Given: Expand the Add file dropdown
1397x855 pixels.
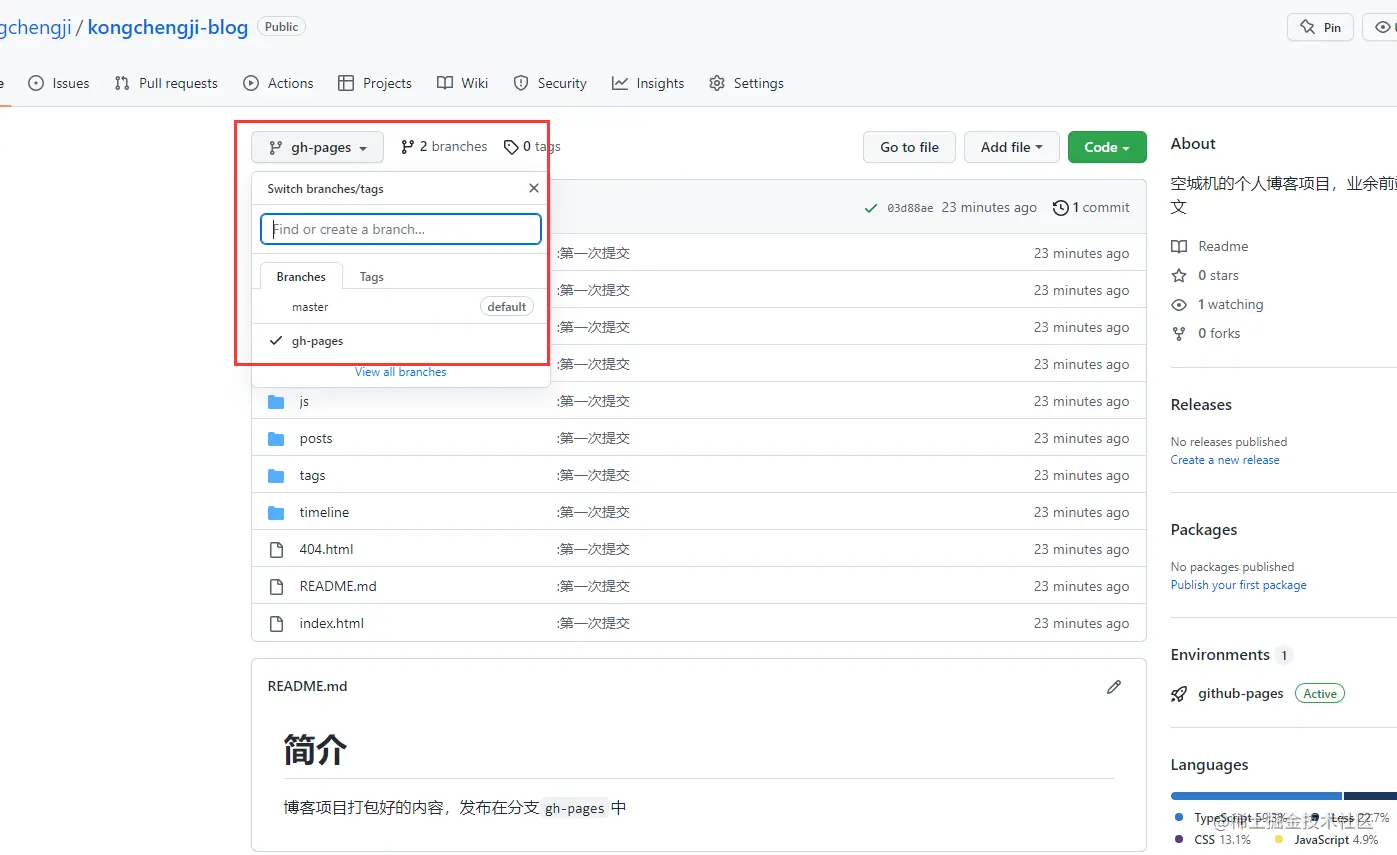Looking at the screenshot, I should 1012,147.
